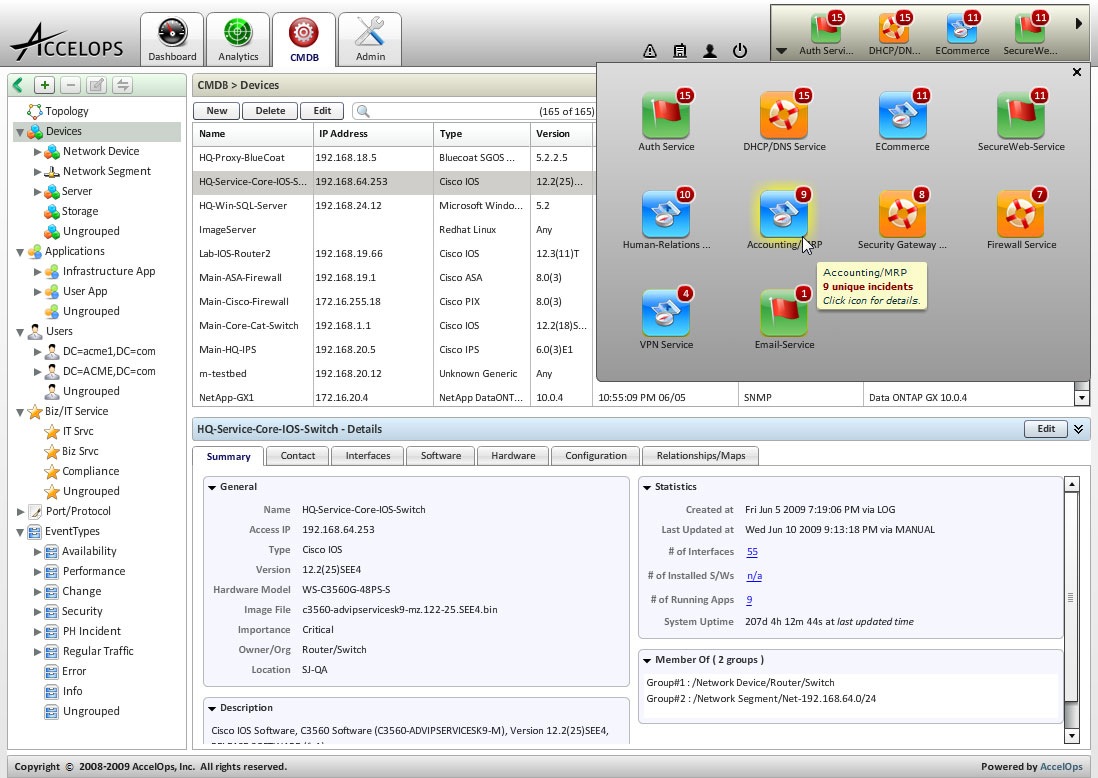Collapse the Statistics section
Viewport: 1098px width, 778px height.
646,487
